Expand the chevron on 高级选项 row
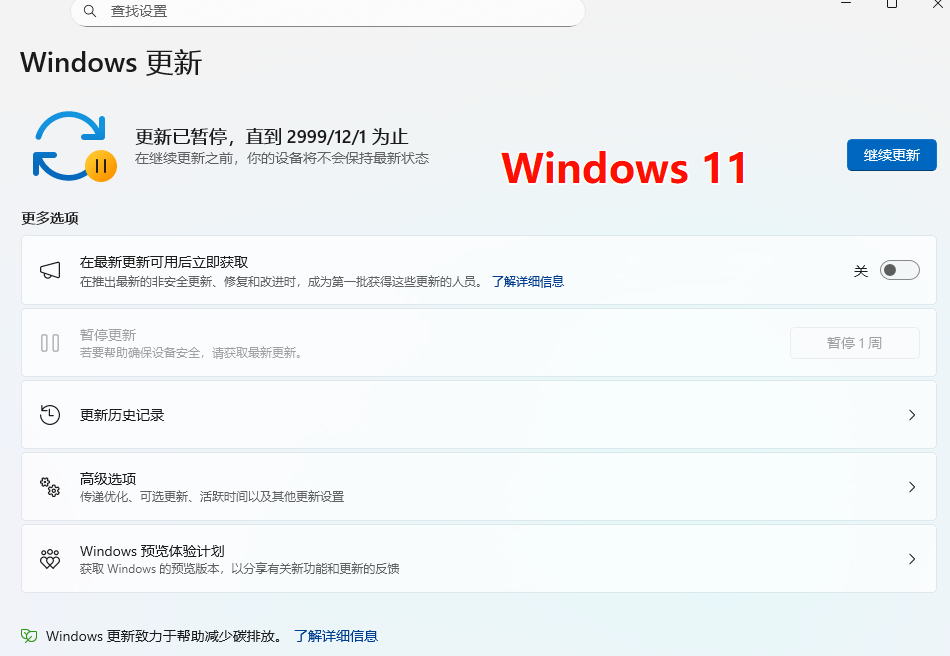This screenshot has height=656, width=950. tap(912, 487)
